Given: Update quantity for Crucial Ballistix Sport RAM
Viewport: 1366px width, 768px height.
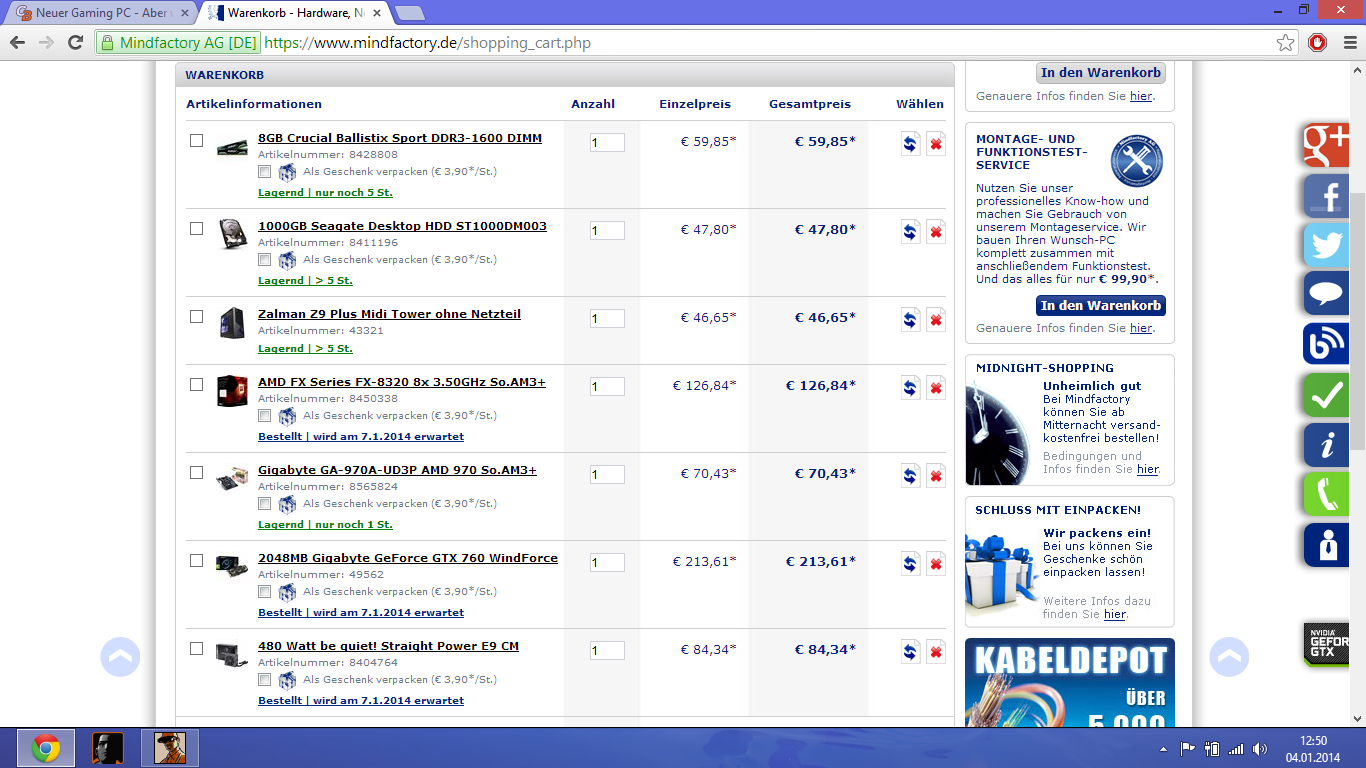Looking at the screenshot, I should click(910, 143).
